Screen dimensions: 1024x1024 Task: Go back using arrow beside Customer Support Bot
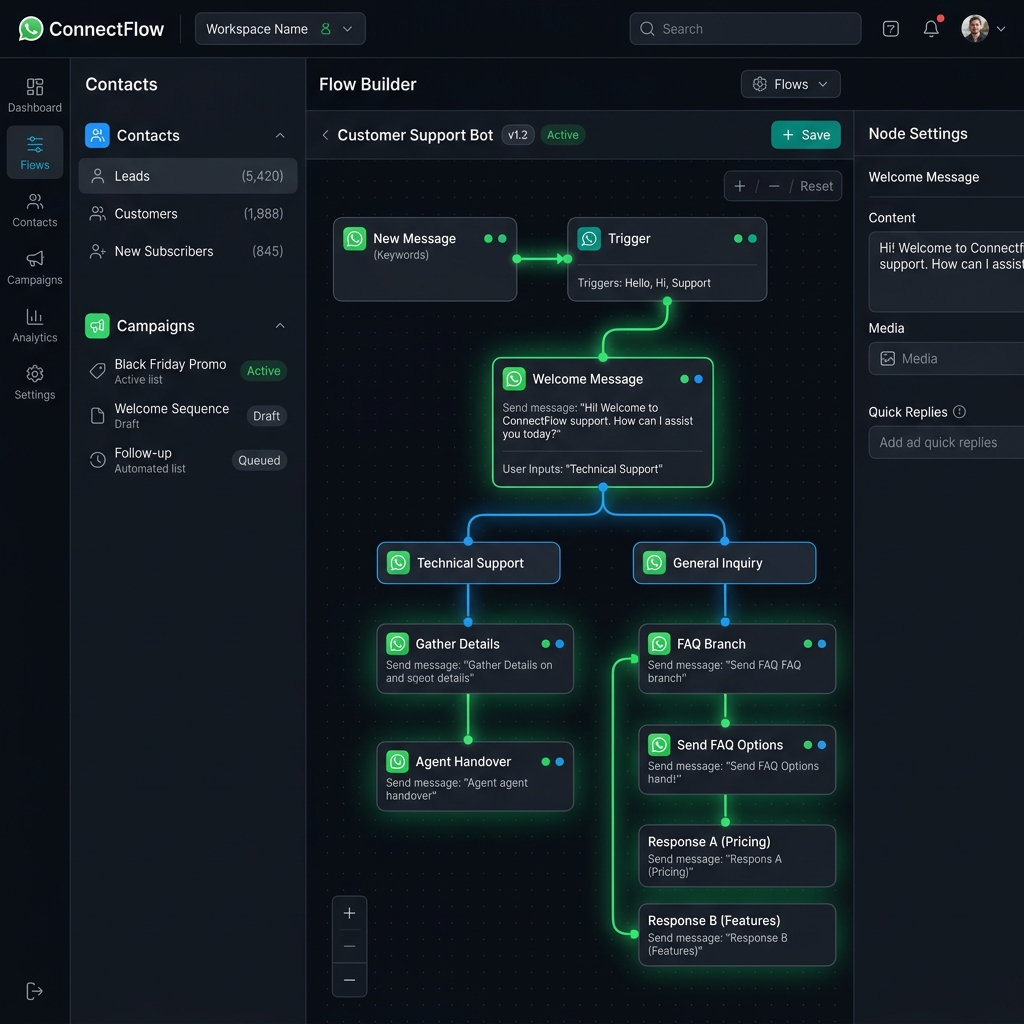(x=325, y=135)
